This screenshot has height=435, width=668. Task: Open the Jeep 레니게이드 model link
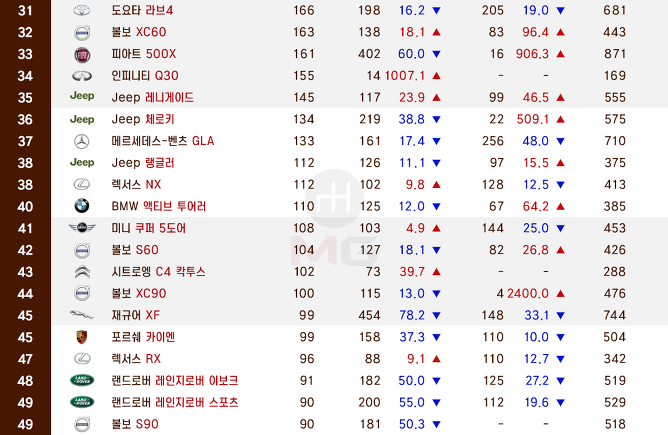(153, 98)
